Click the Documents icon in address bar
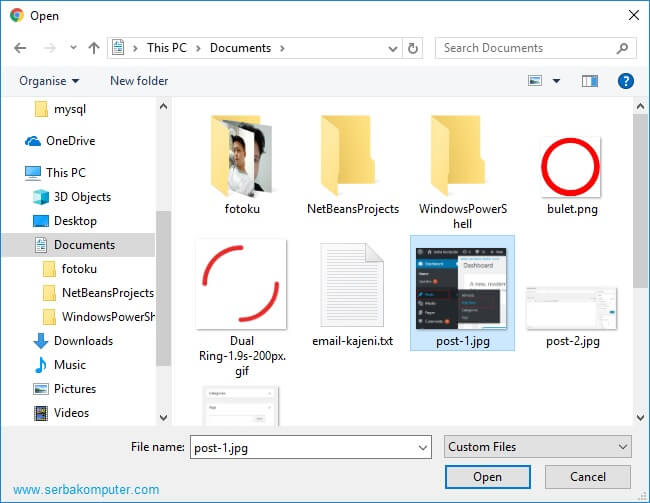The image size is (650, 503). 119,48
